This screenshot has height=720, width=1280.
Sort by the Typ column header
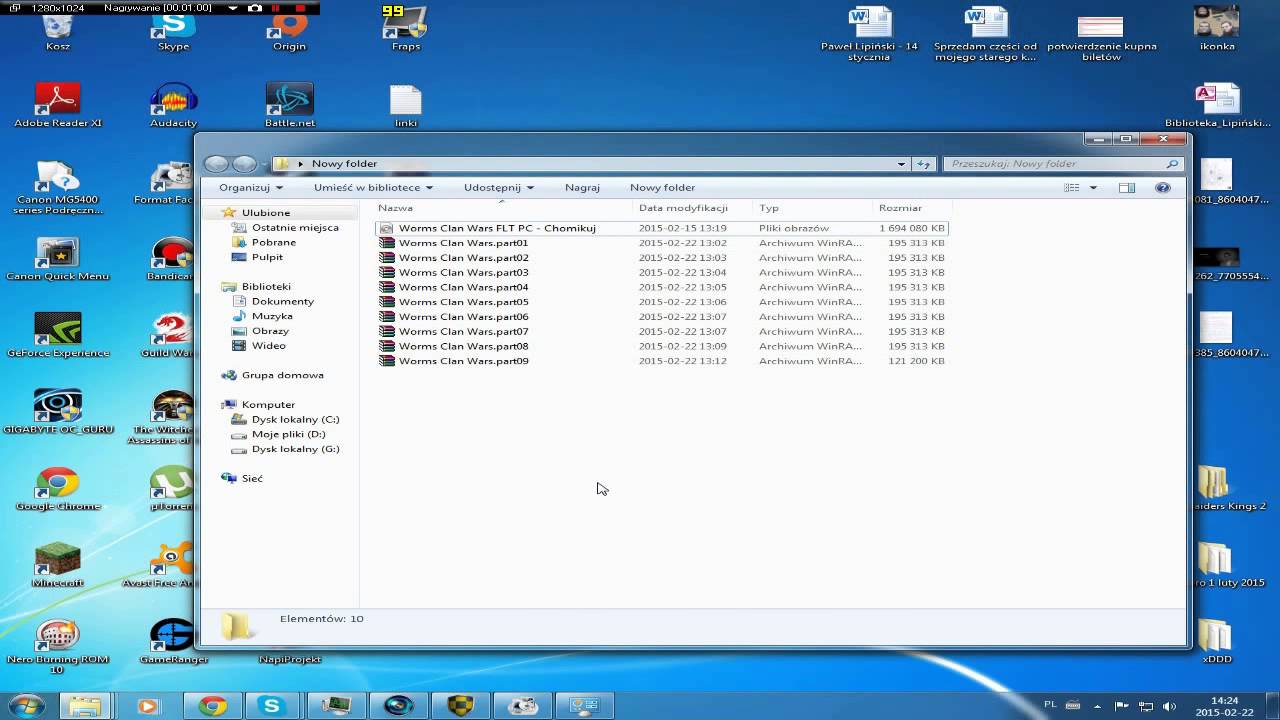pyautogui.click(x=814, y=208)
